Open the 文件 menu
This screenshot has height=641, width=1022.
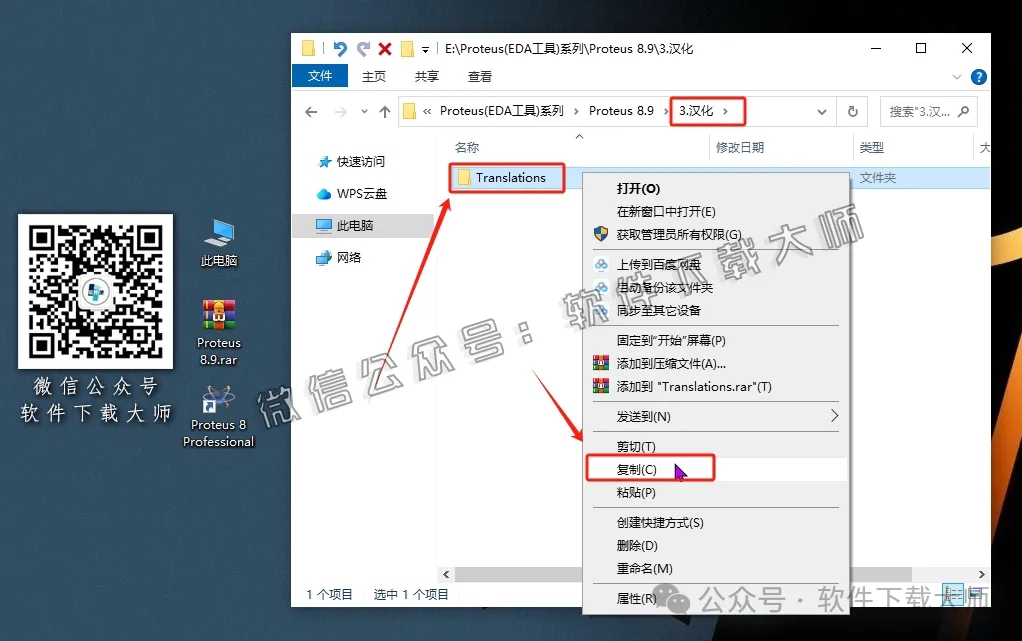pos(319,75)
